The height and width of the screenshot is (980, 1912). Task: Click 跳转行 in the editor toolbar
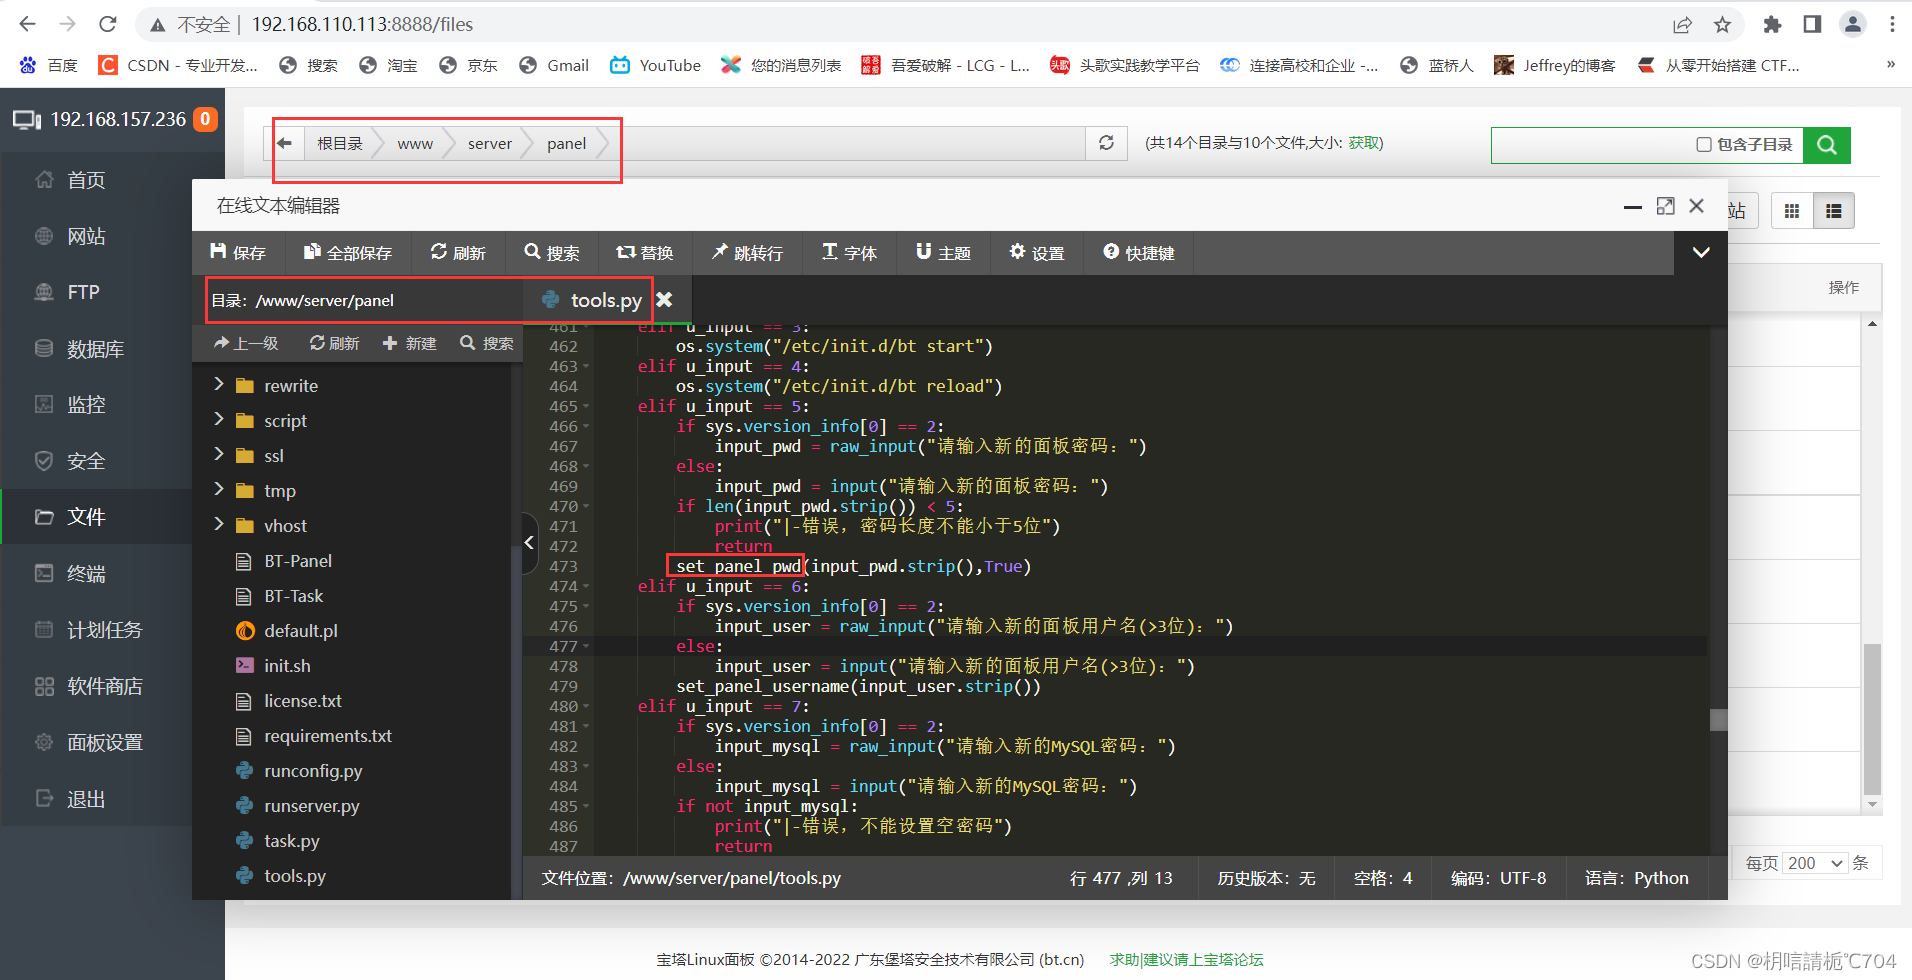(747, 253)
